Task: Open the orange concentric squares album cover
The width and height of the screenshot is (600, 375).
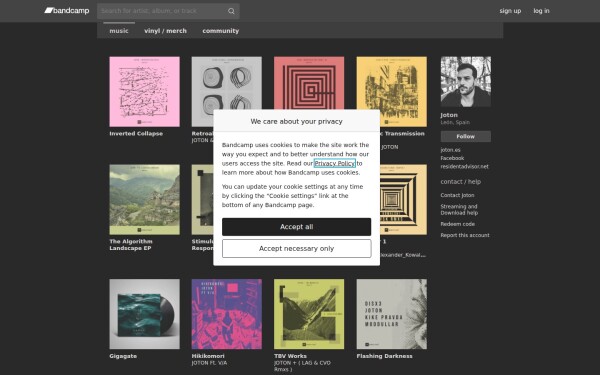Action: tap(403, 199)
